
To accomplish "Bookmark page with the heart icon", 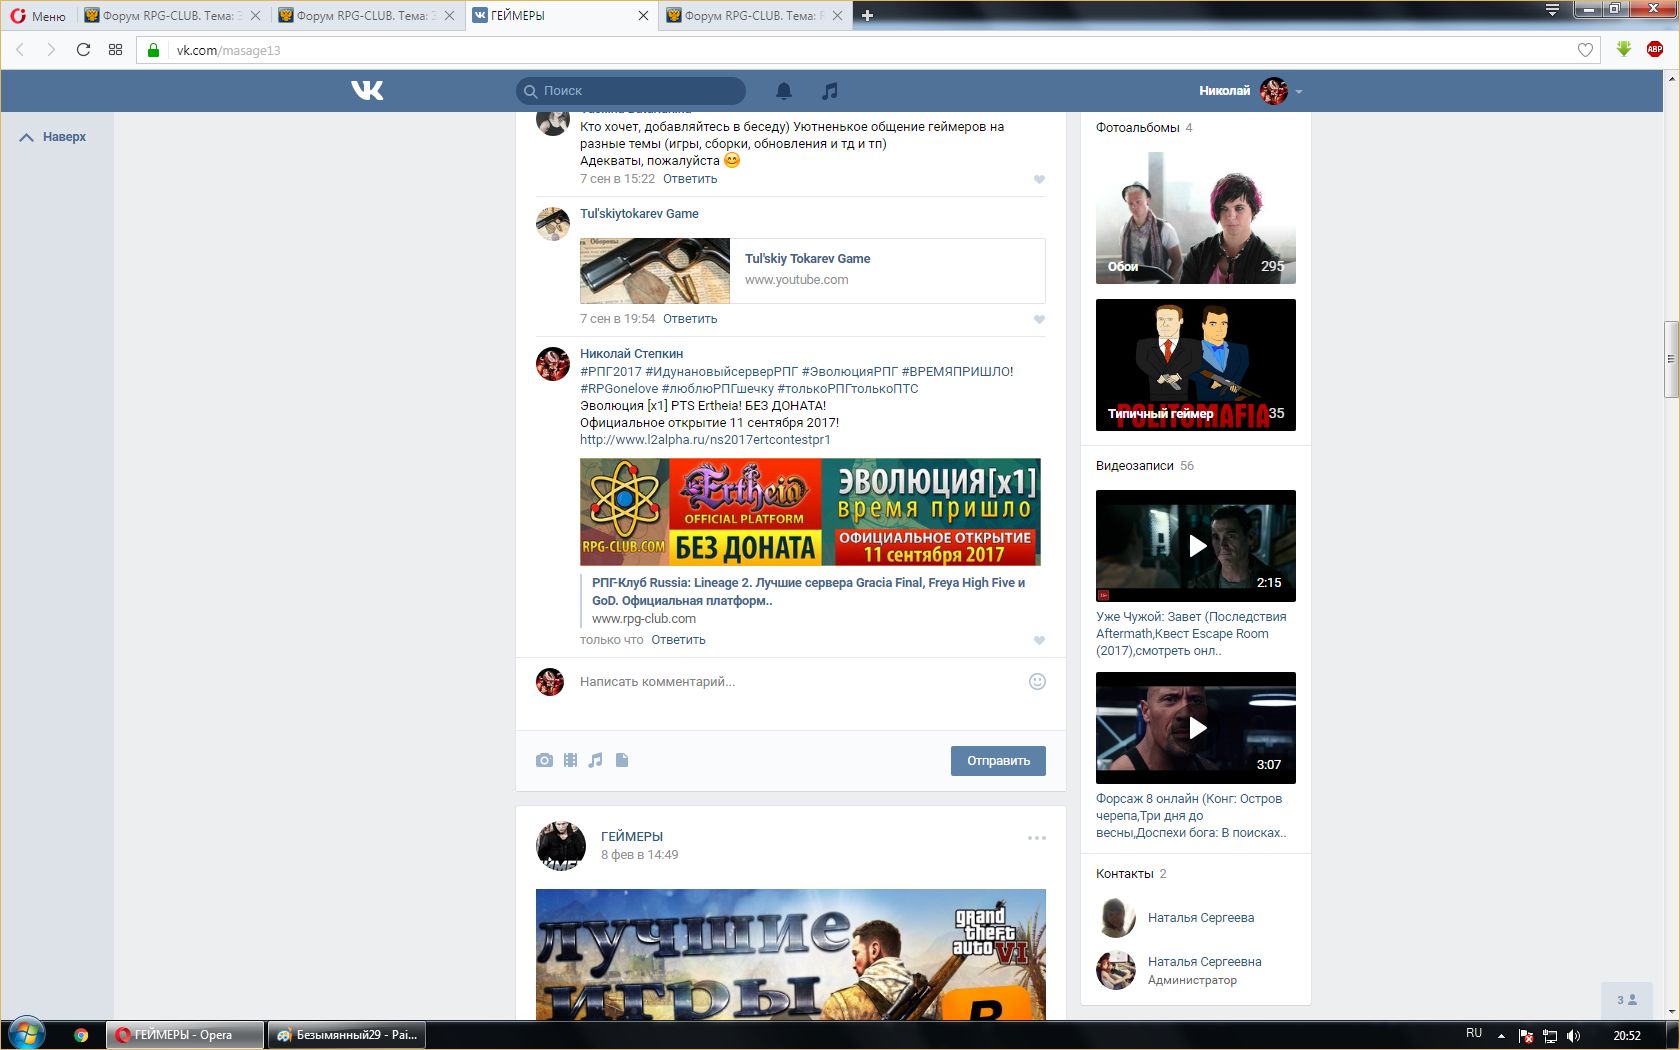I will coord(1585,50).
